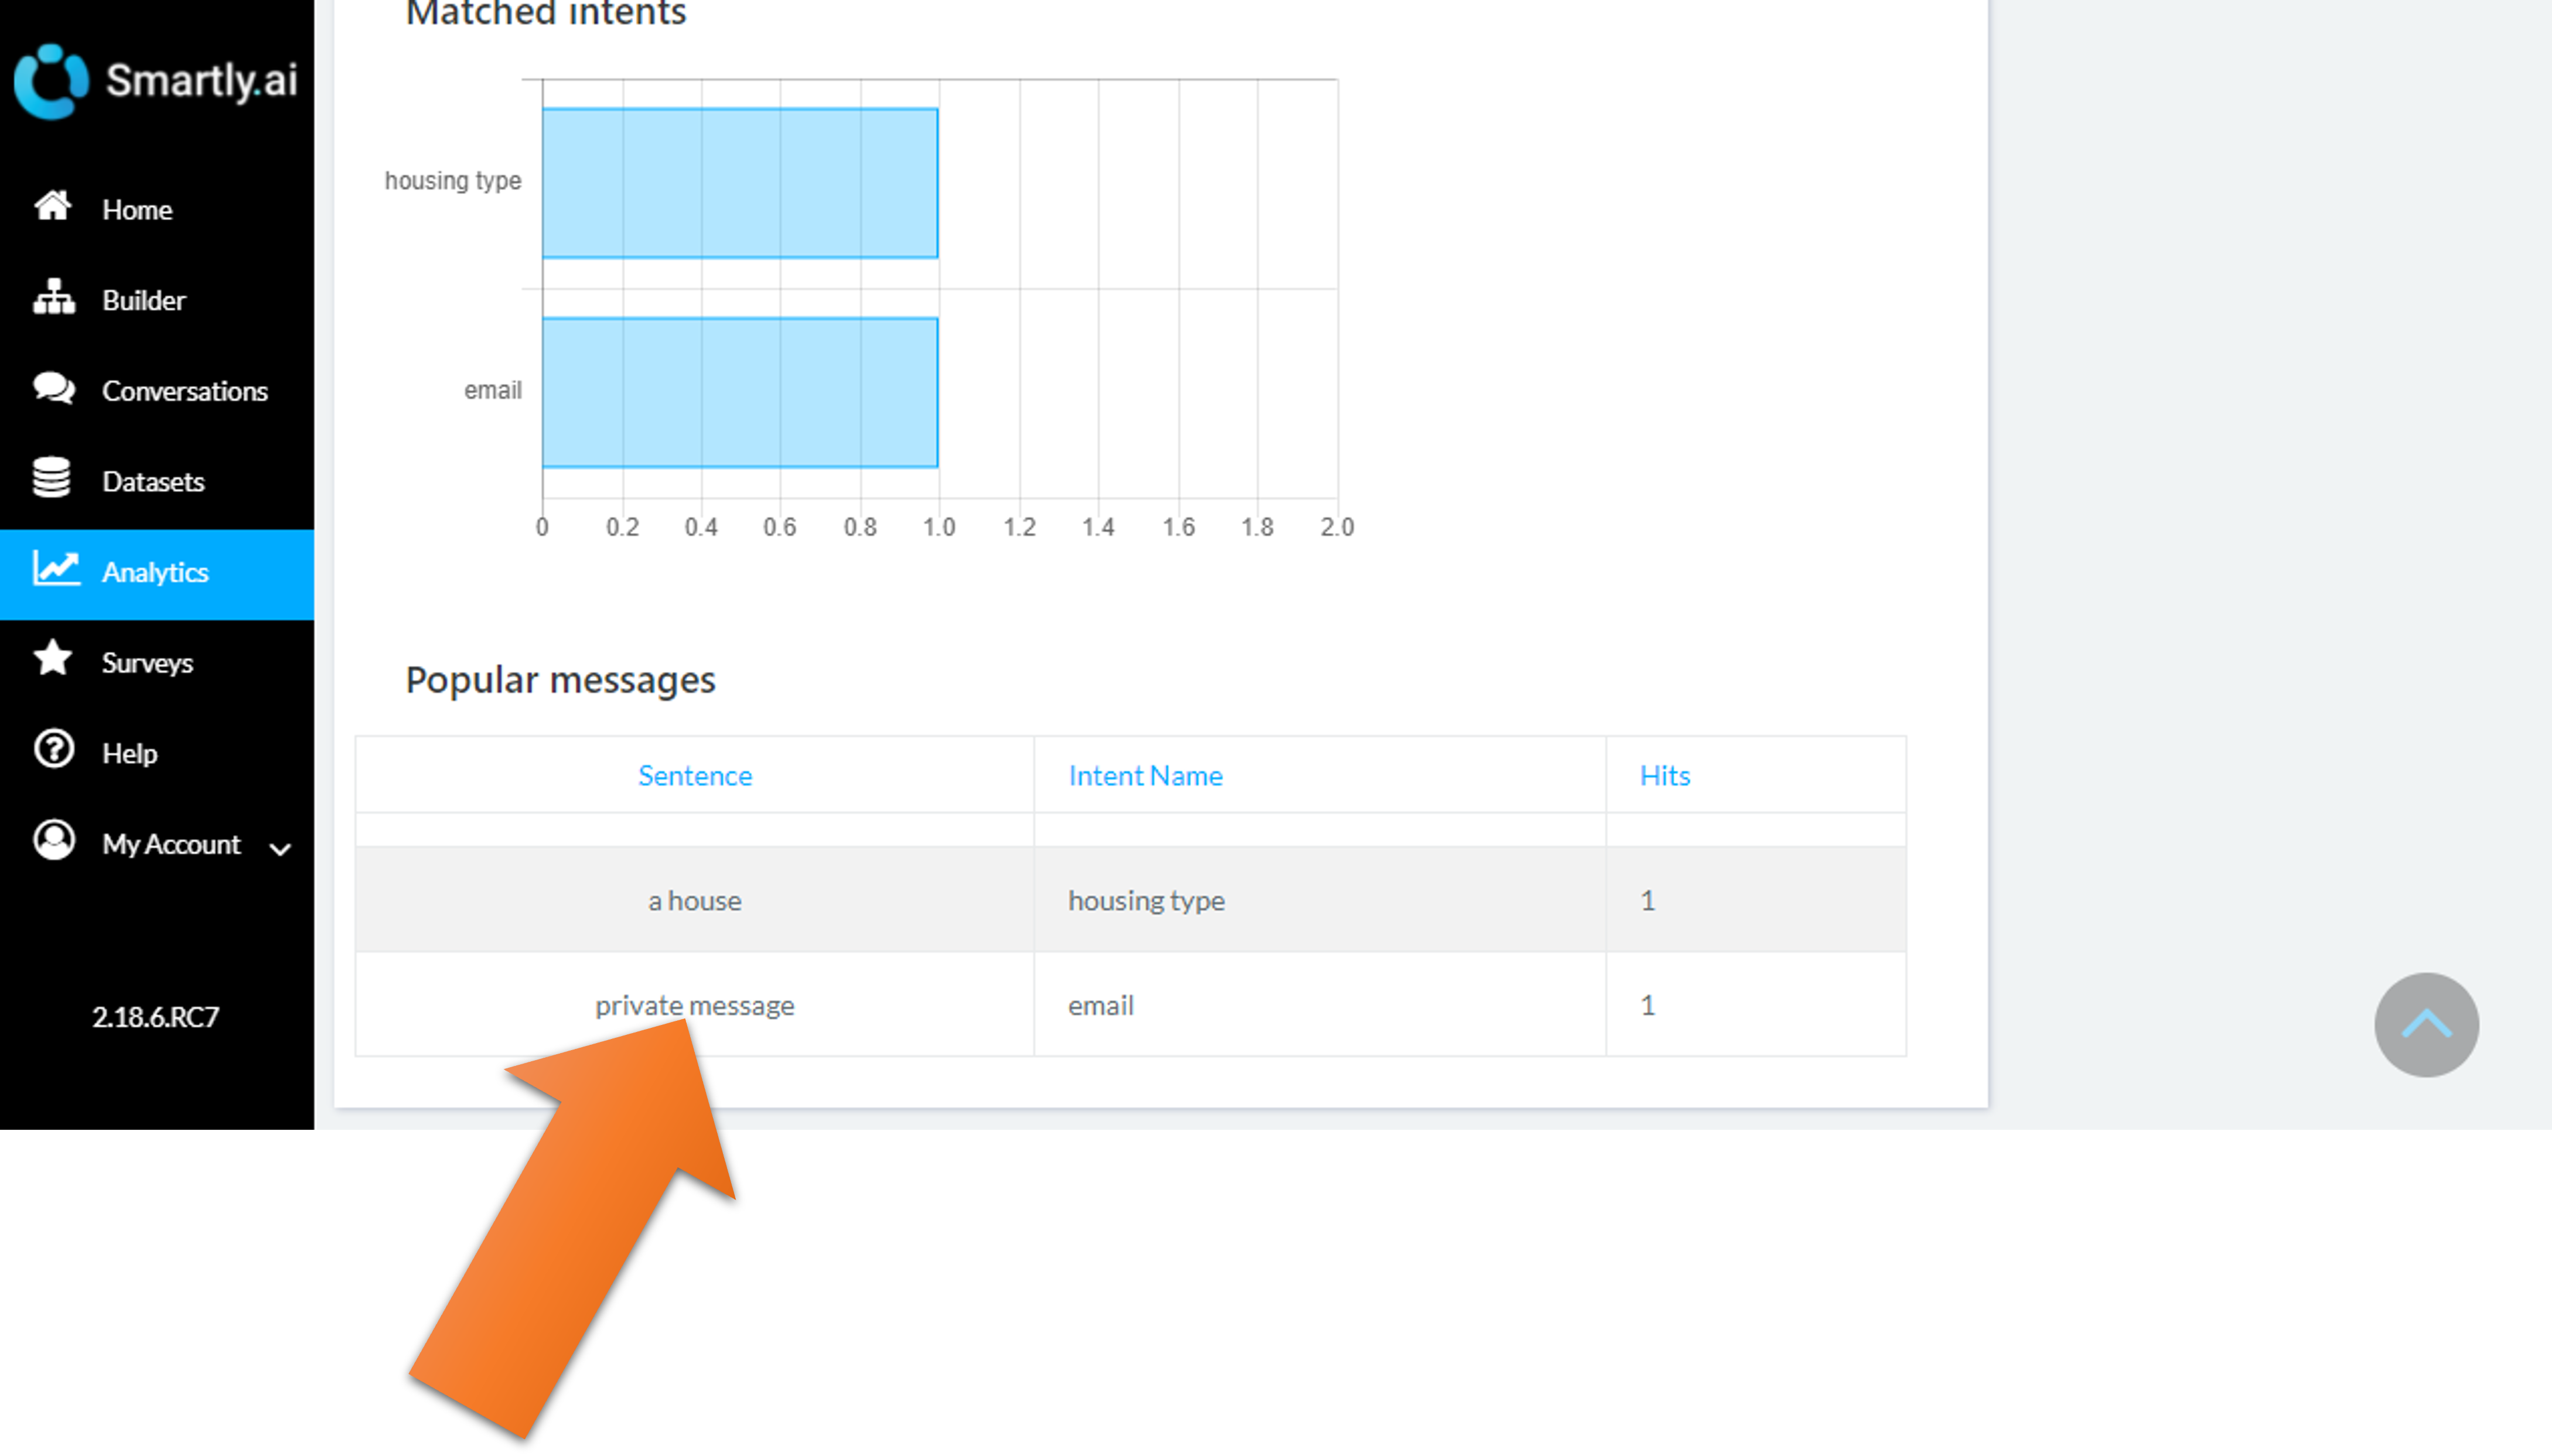The width and height of the screenshot is (2552, 1456).
Task: Click the Help question mark icon
Action: pos(53,749)
